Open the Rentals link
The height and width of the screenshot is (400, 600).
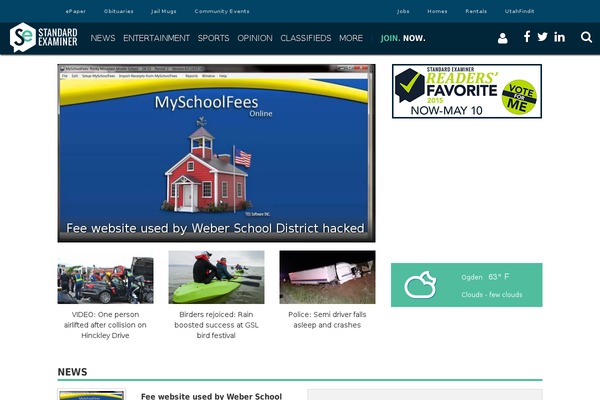[x=476, y=11]
